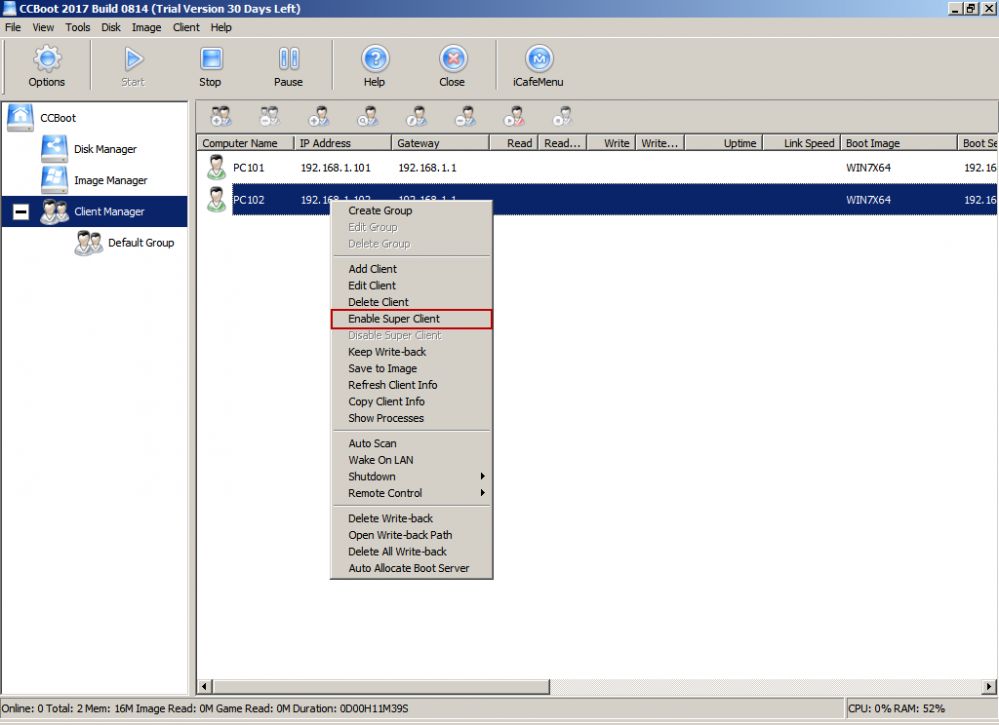This screenshot has width=999, height=725.
Task: Click the Enable Super Client play icon
Action: point(514,117)
